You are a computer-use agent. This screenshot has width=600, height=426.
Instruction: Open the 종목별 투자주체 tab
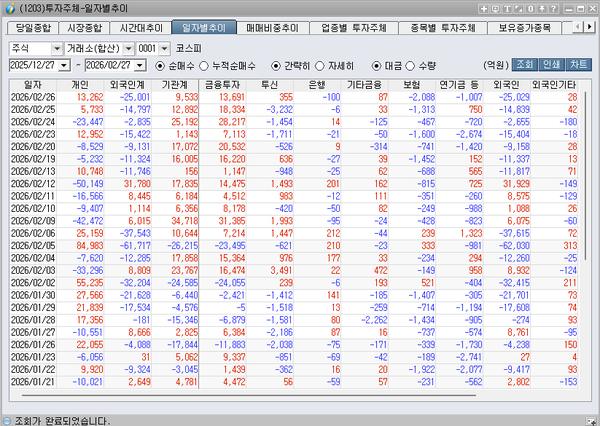(443, 28)
